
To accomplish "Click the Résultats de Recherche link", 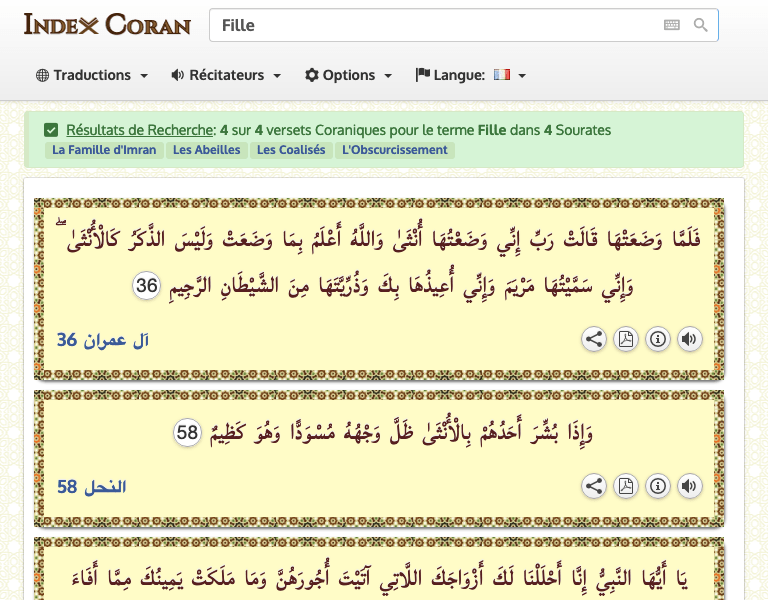I will (x=140, y=130).
